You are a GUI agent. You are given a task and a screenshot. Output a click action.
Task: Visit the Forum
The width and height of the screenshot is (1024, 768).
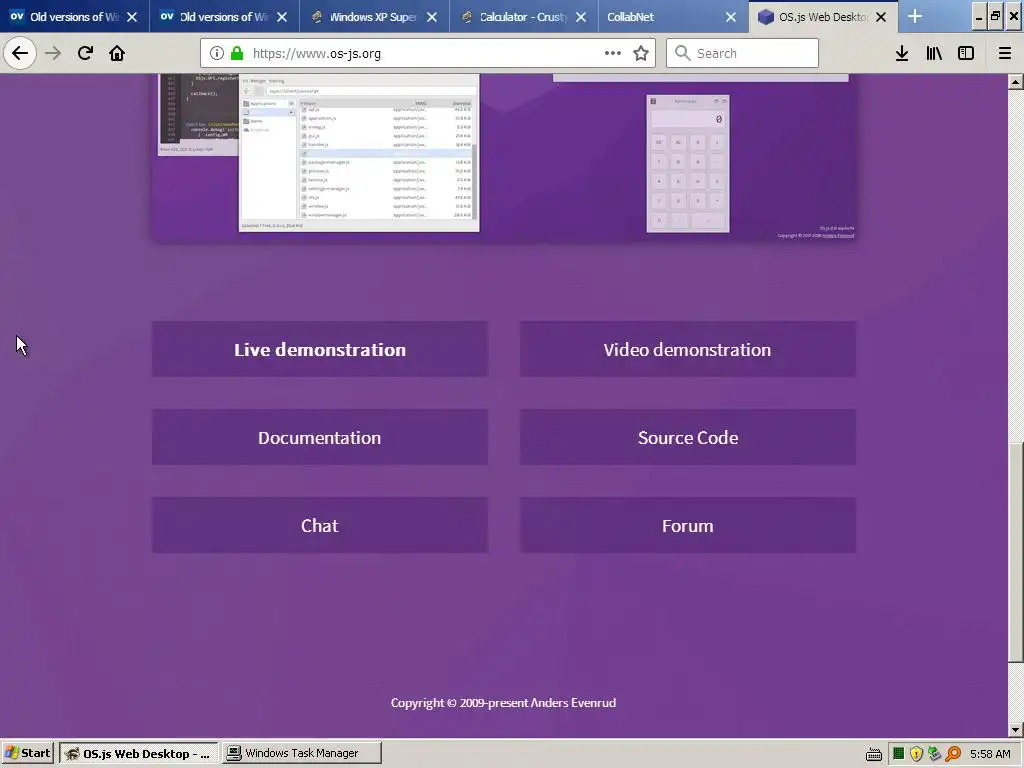(688, 525)
